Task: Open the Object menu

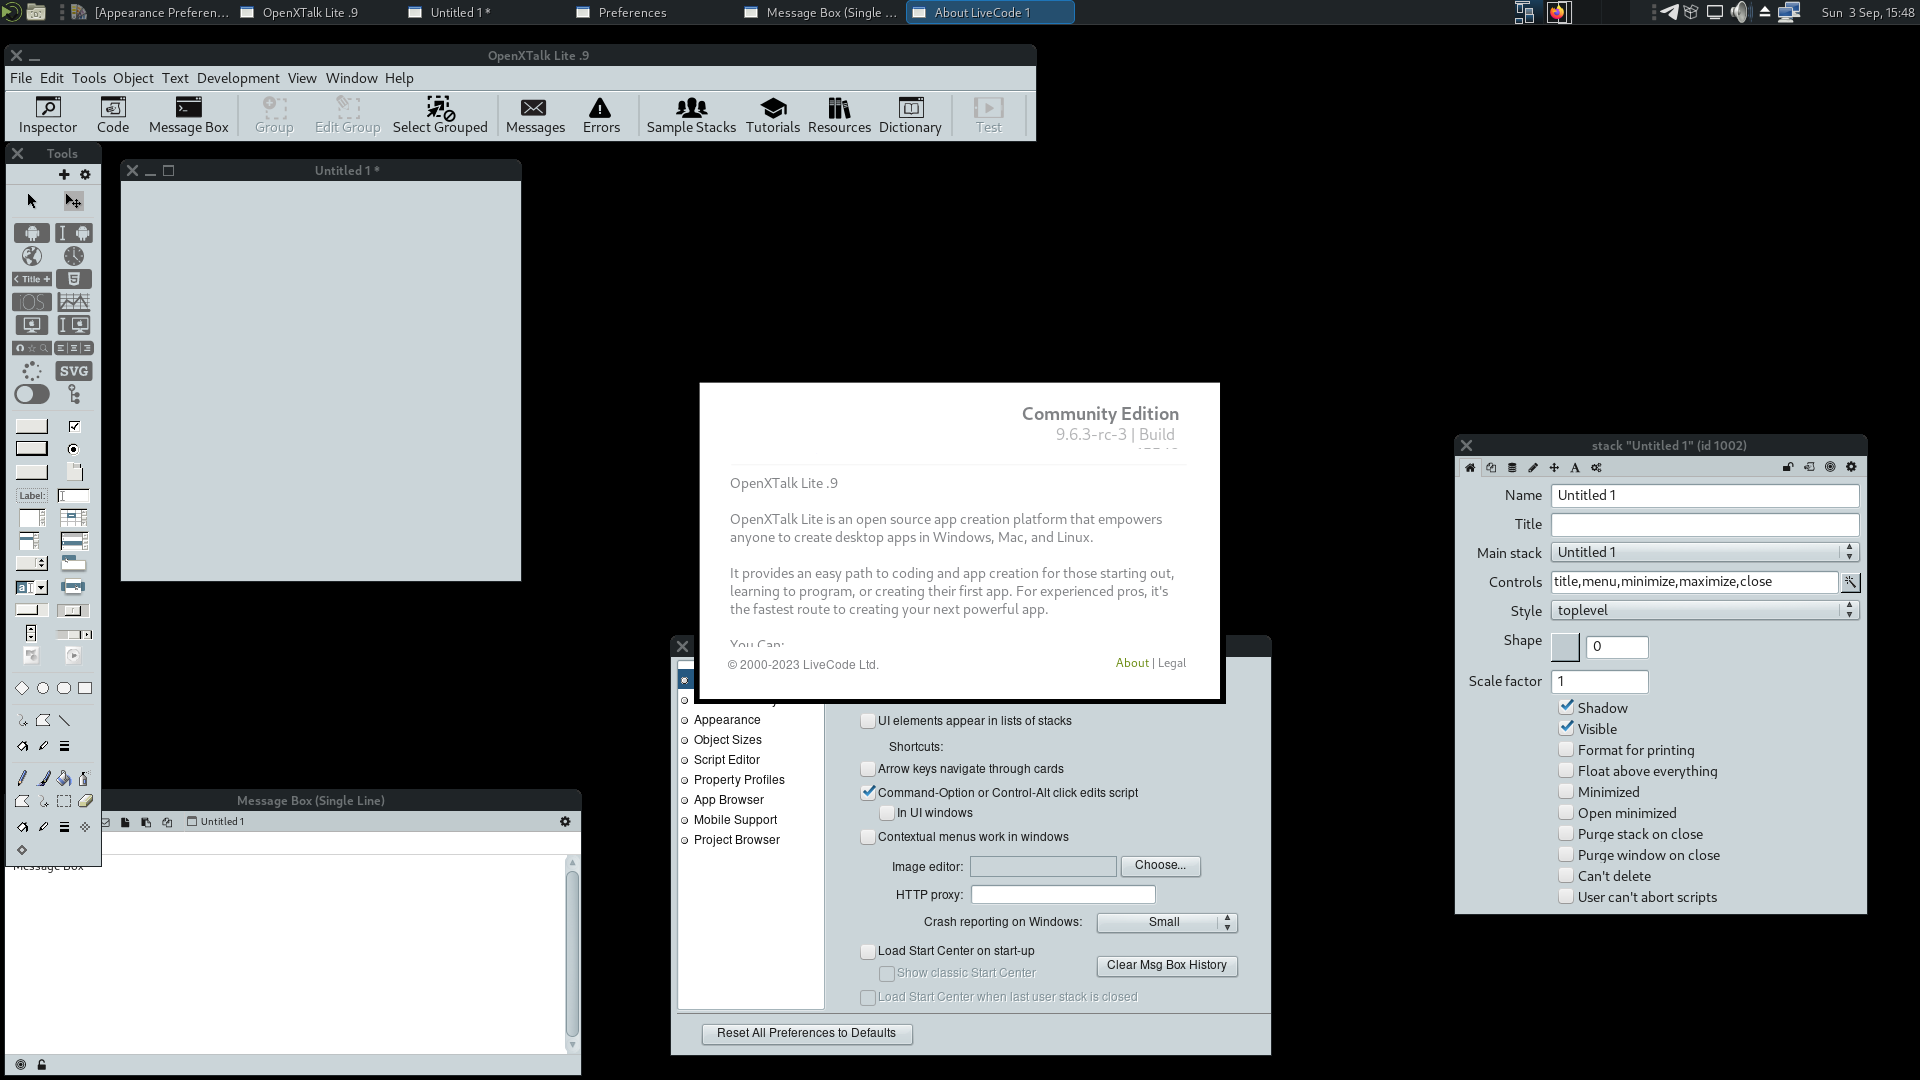Action: pos(133,78)
